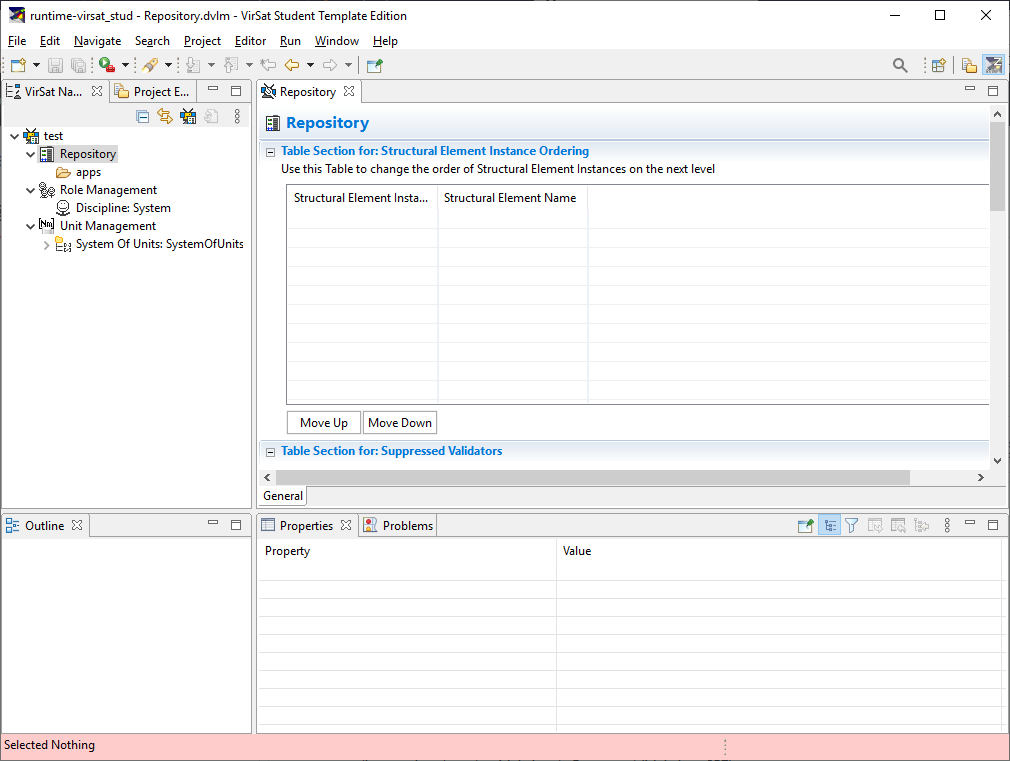
Task: Click the pen-shaped Search tool icon
Action: click(151, 65)
